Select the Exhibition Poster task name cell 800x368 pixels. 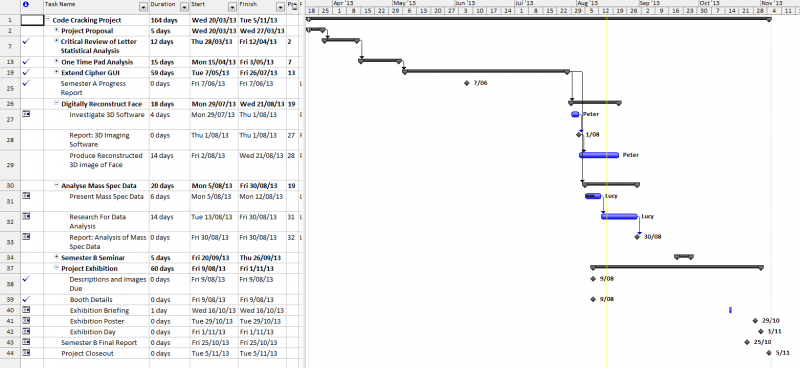pyautogui.click(x=96, y=321)
